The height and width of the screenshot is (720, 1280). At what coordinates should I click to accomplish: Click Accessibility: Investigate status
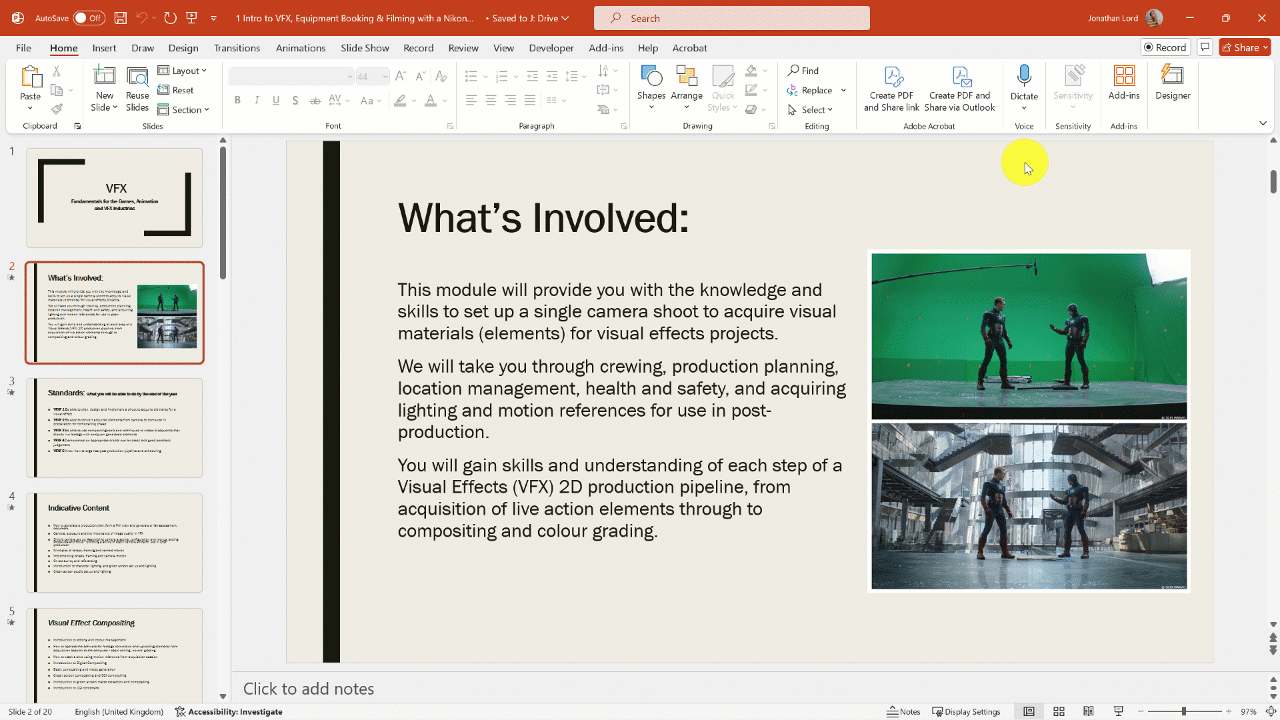(228, 712)
